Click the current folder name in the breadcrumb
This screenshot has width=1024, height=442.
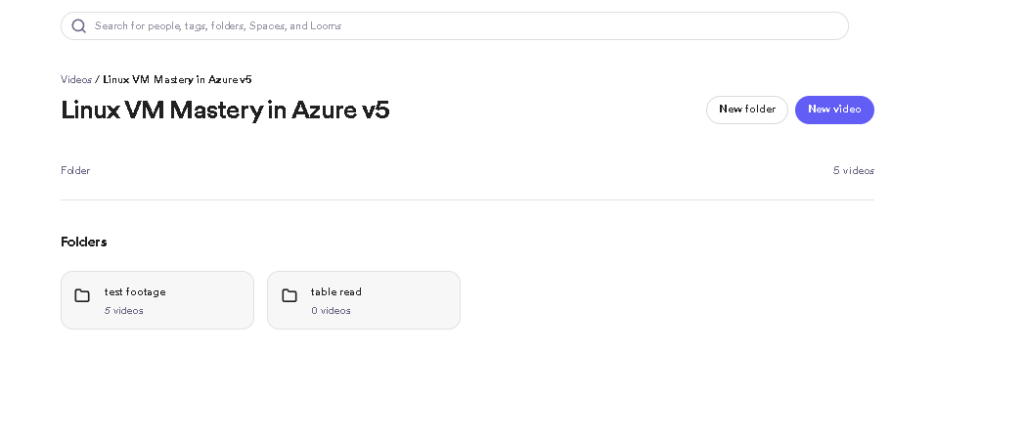coord(177,80)
